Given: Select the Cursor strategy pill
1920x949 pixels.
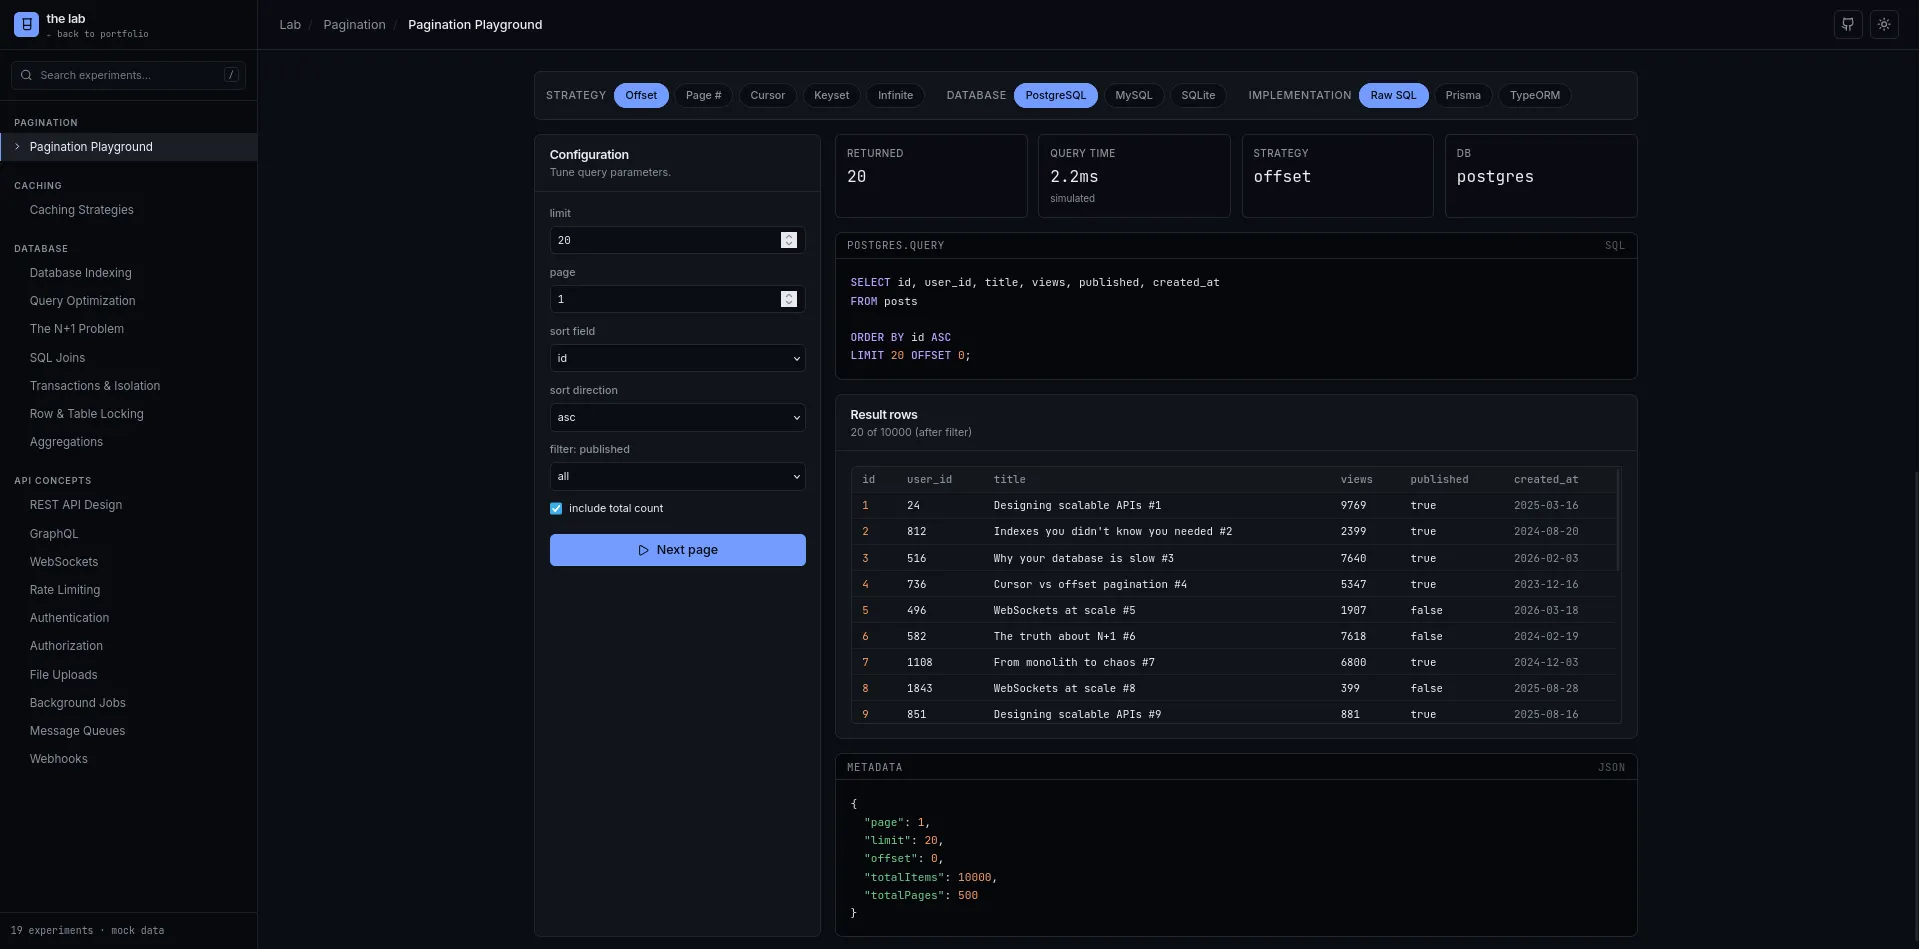Looking at the screenshot, I should pos(768,96).
